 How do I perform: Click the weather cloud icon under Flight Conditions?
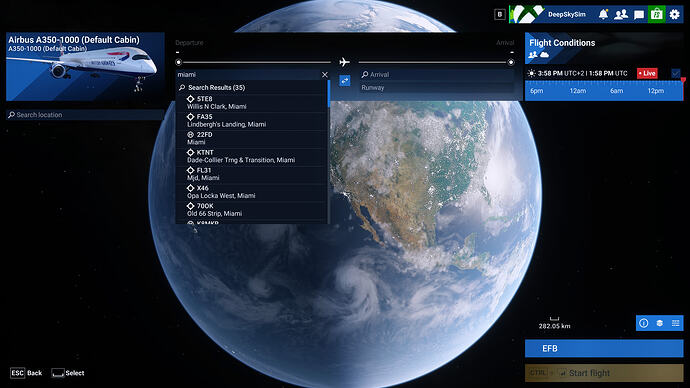544,55
